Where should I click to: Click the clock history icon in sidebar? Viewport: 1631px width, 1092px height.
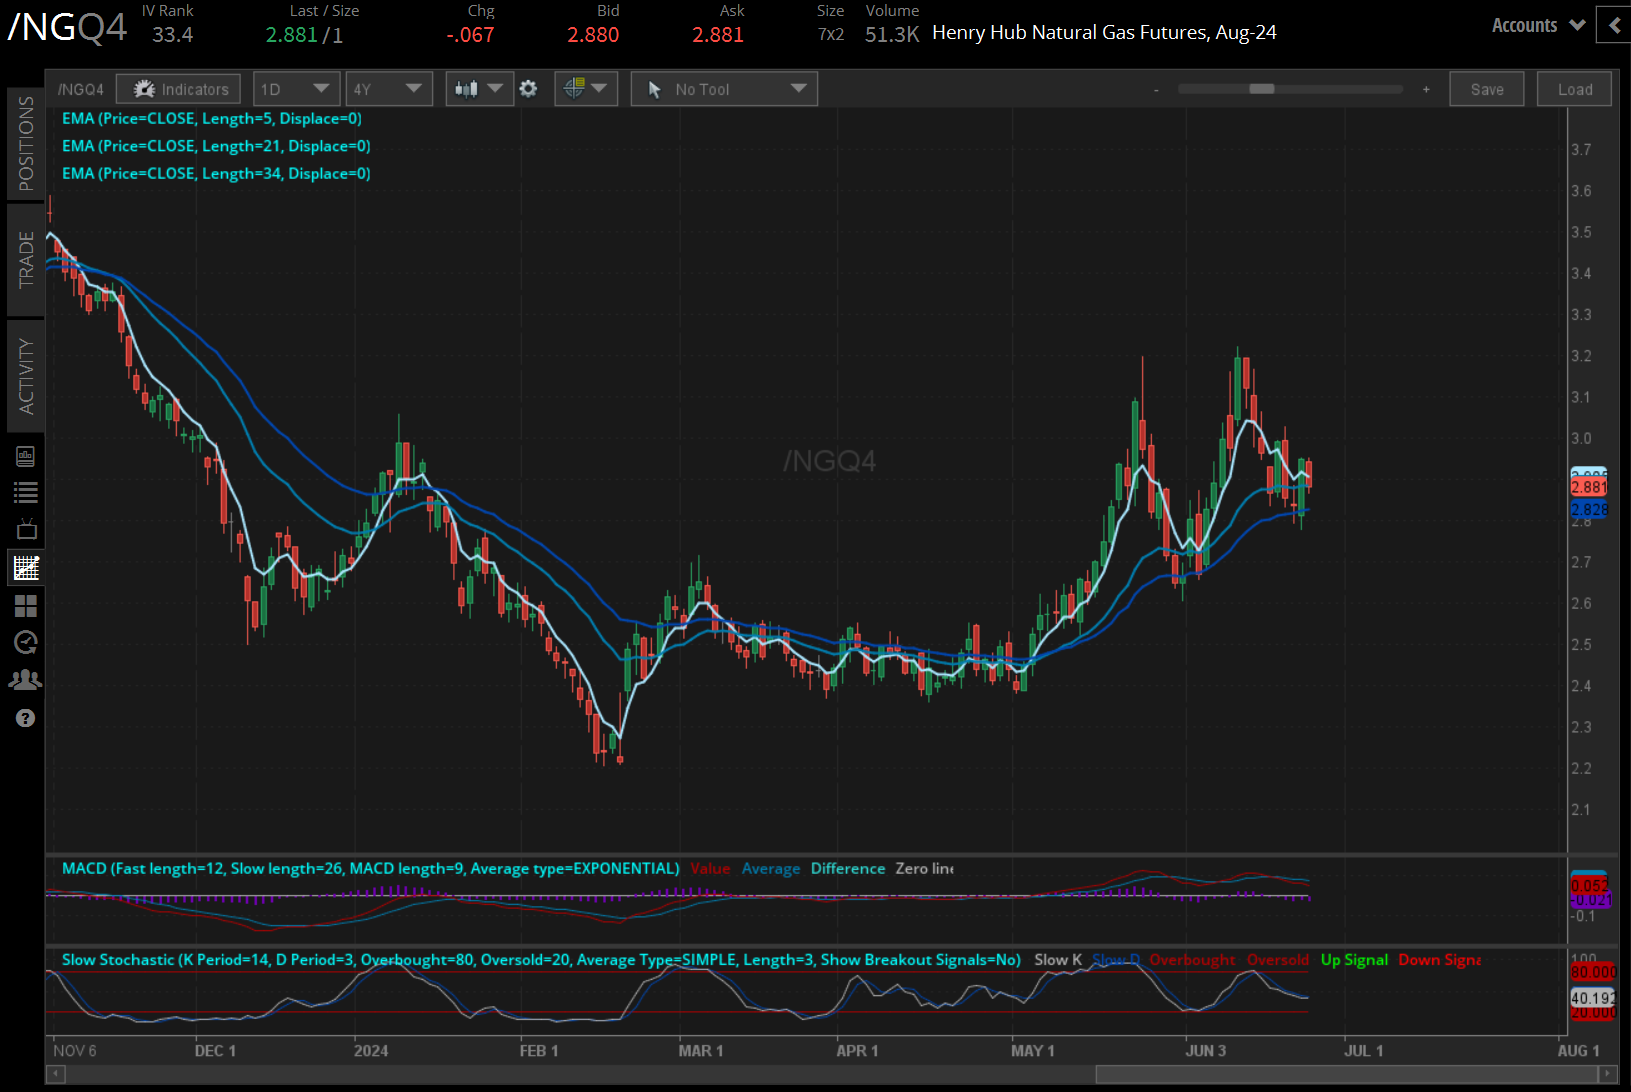point(26,642)
